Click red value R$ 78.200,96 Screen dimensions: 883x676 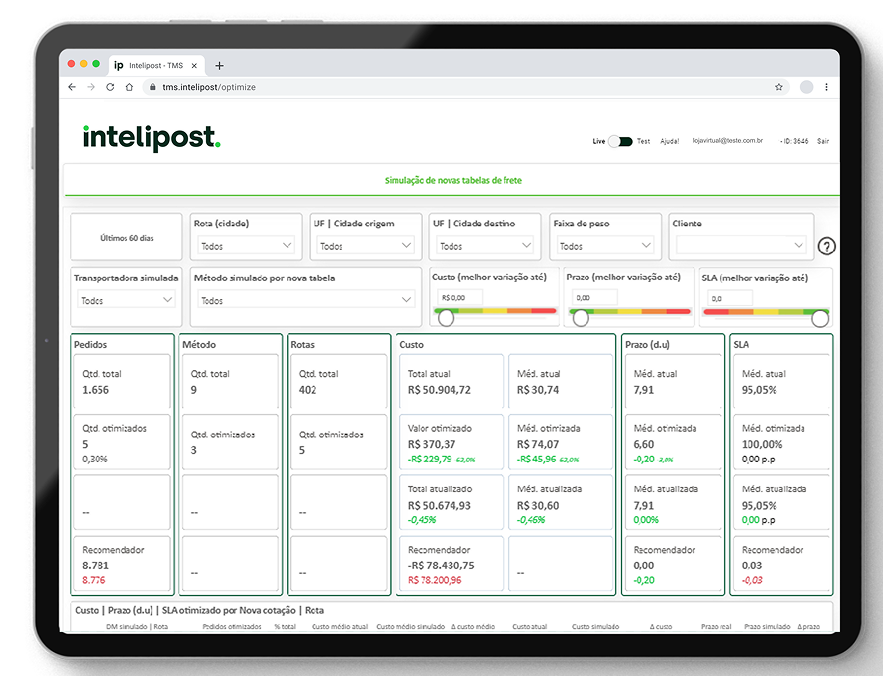tap(434, 580)
